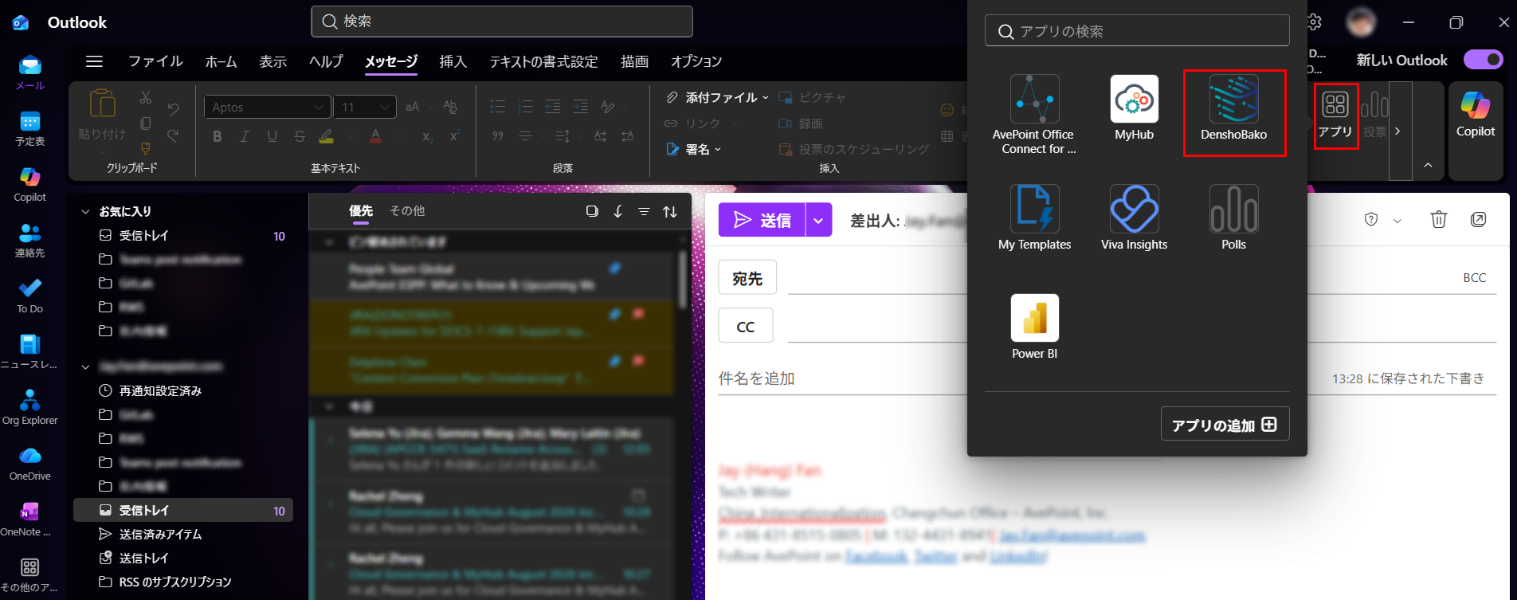Select the その他 inbox tab

(x=407, y=210)
